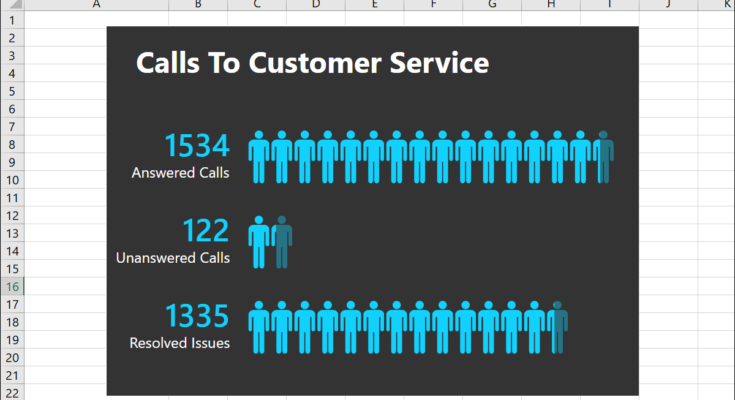Click the Unanswered Calls text label

tap(173, 258)
